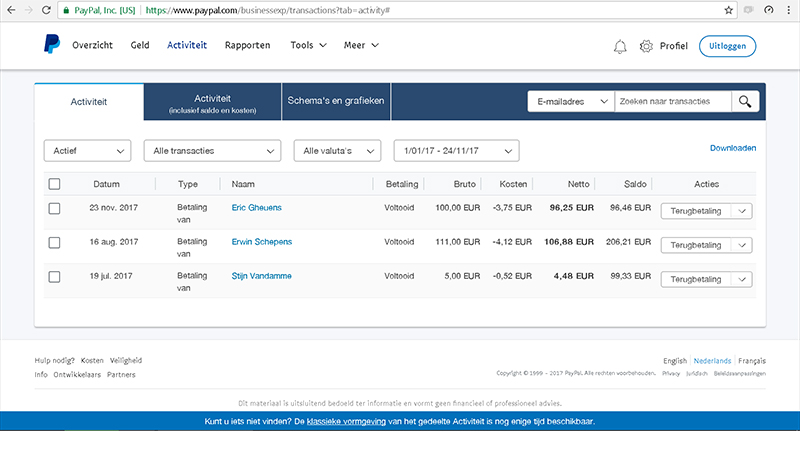Open the Alle transacties dropdown
The width and height of the screenshot is (800, 450).
tap(212, 151)
